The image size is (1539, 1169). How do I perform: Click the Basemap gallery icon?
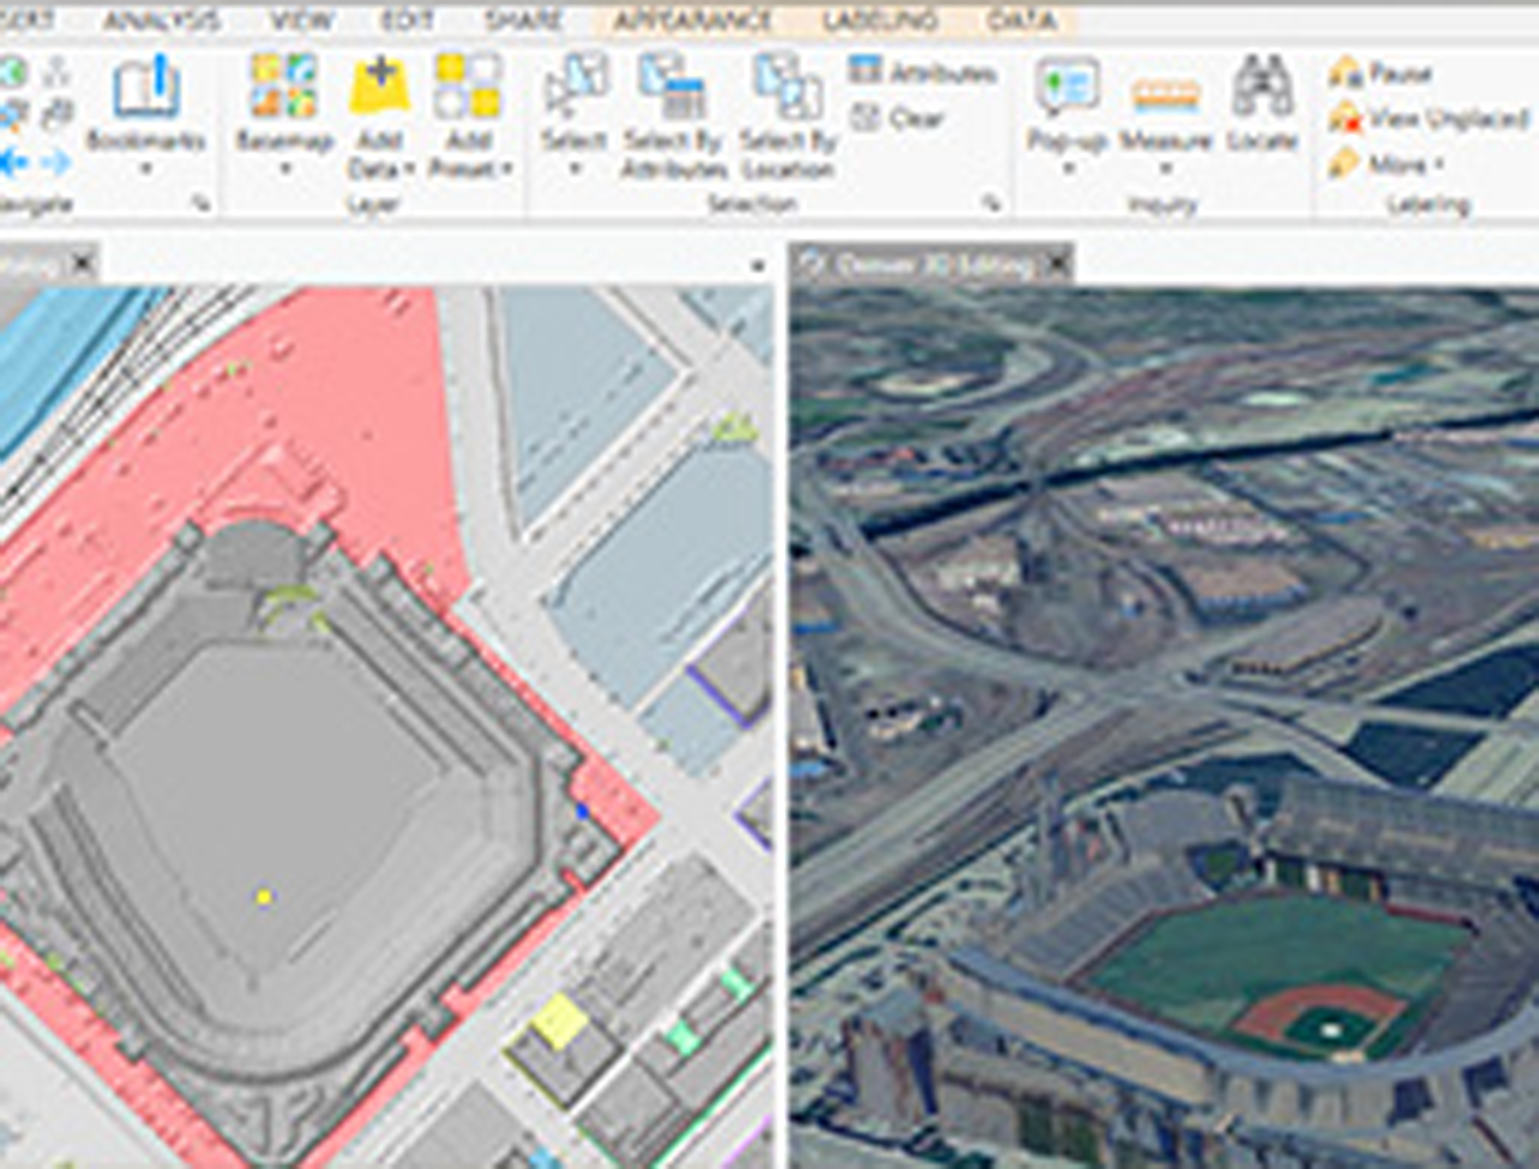pos(284,87)
